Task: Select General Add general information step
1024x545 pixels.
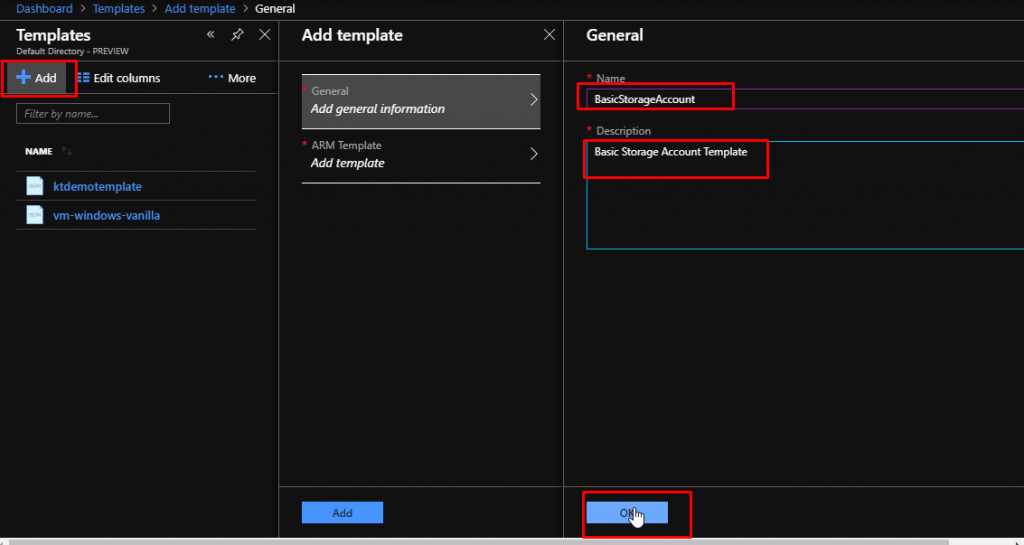Action: tap(421, 101)
